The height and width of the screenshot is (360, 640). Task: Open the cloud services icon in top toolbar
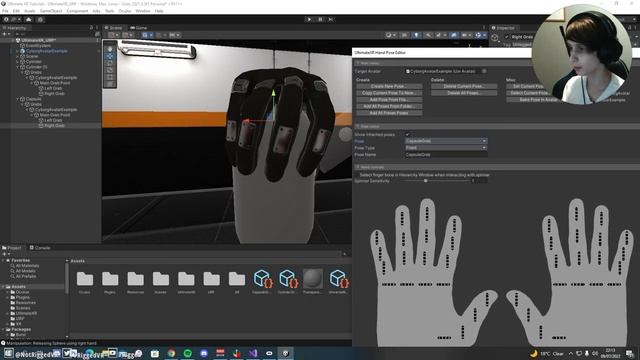[x=29, y=19]
